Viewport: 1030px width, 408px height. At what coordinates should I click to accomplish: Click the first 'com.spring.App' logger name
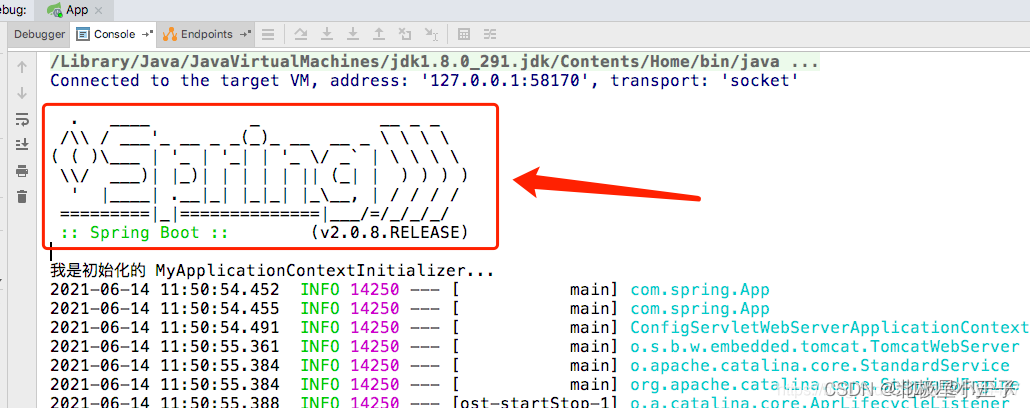[700, 290]
